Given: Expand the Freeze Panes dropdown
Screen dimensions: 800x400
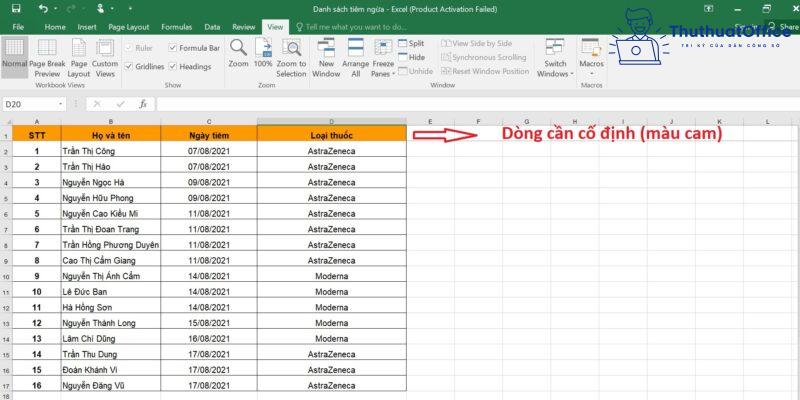Looking at the screenshot, I should [x=384, y=58].
